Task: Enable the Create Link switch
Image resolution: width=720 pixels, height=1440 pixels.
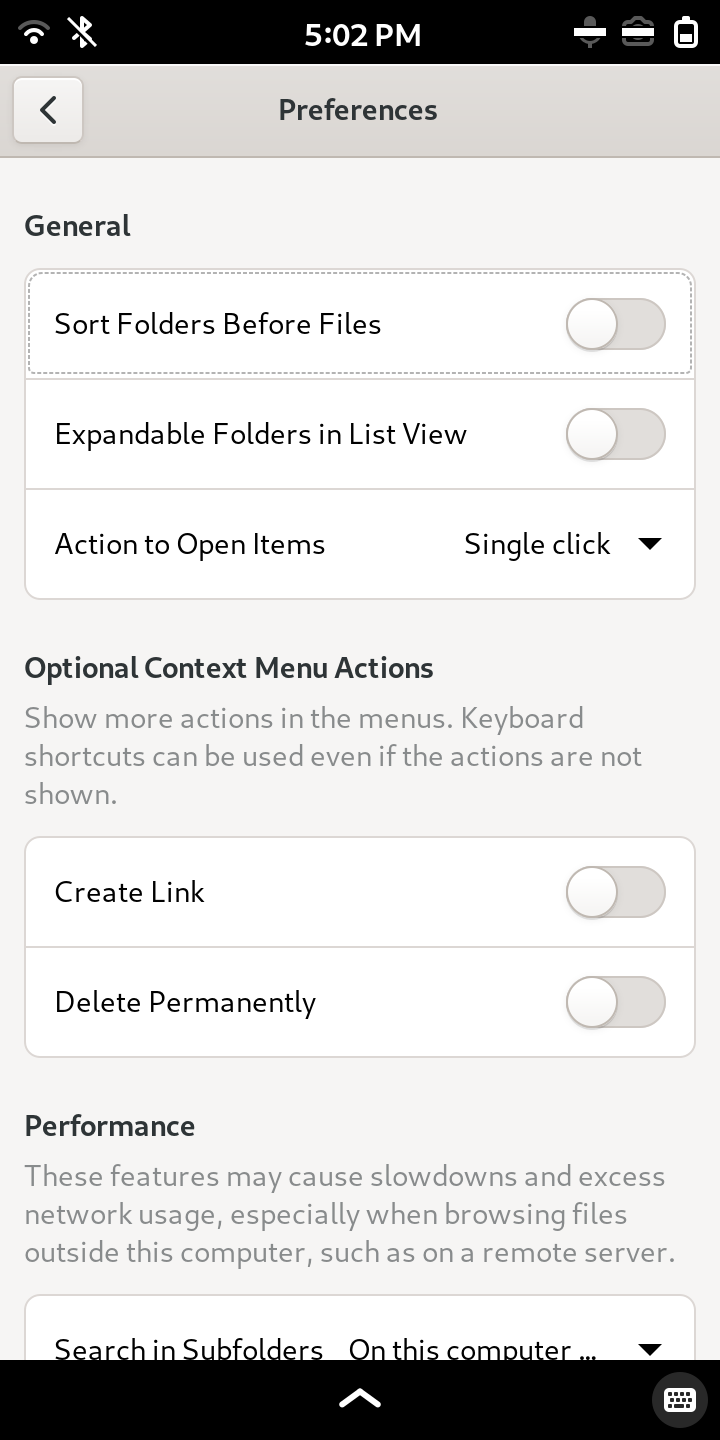Action: coord(615,892)
